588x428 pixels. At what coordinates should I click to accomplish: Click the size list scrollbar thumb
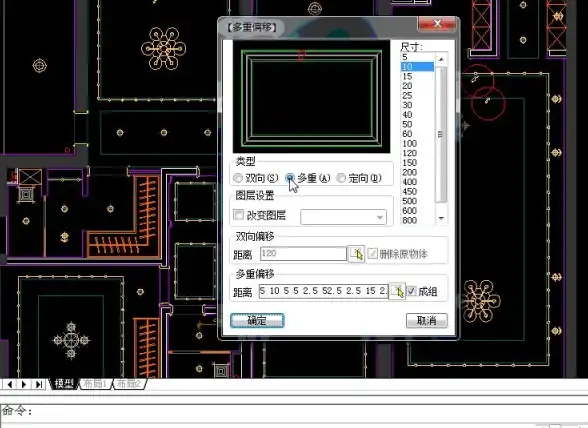click(x=441, y=134)
